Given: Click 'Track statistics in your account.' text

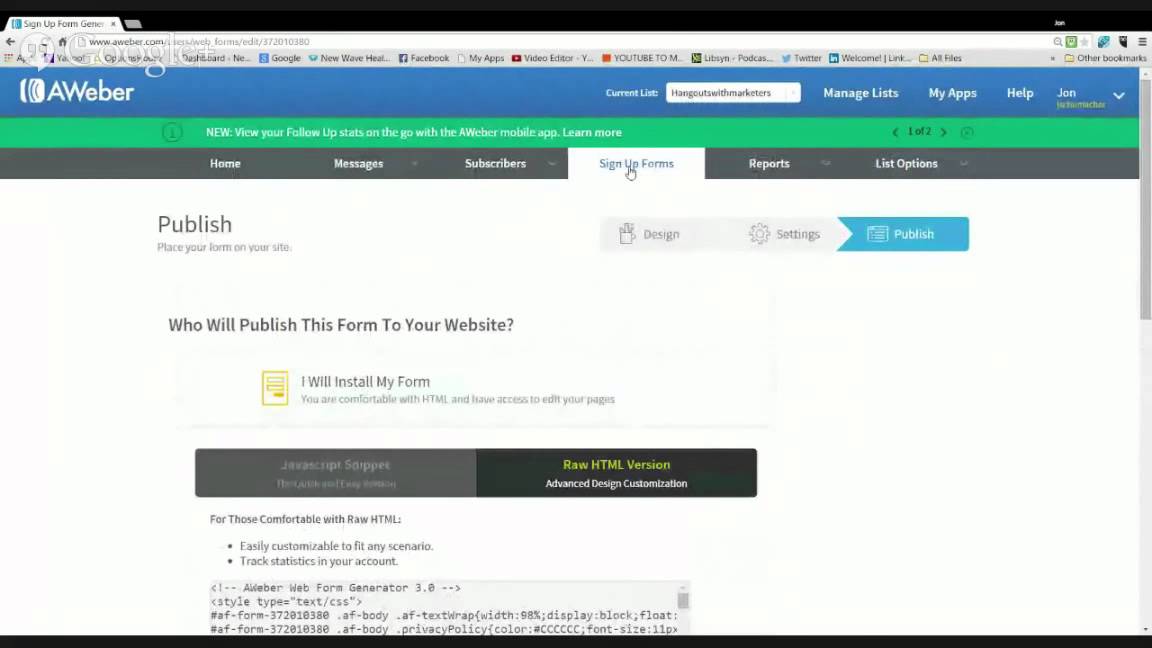Looking at the screenshot, I should coord(319,561).
